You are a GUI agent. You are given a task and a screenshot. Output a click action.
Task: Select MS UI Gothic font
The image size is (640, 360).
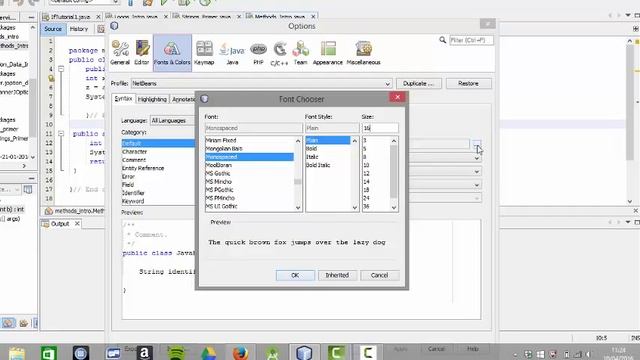click(x=249, y=206)
